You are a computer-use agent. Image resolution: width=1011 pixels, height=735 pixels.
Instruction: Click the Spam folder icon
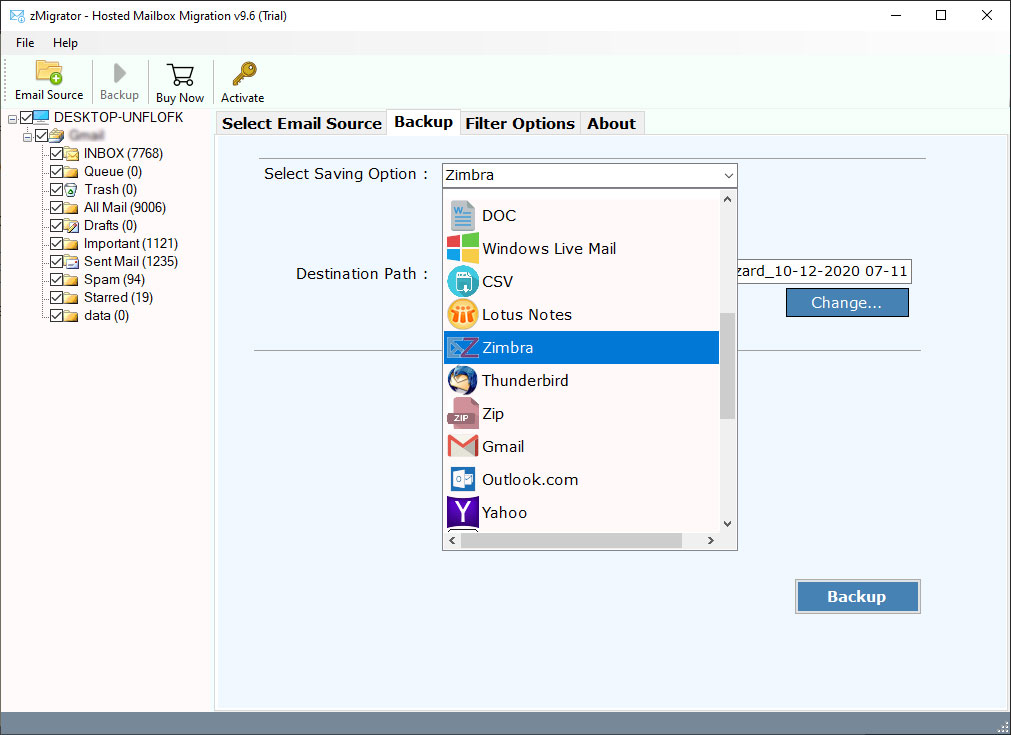pyautogui.click(x=72, y=280)
